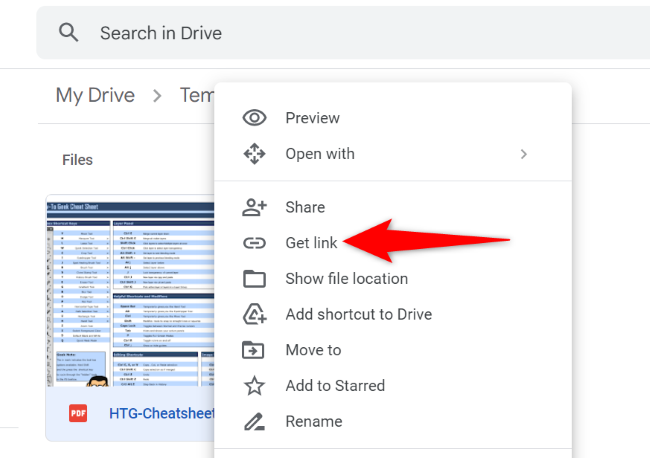This screenshot has width=650, height=458.
Task: Select Open with menu entry
Action: point(393,154)
